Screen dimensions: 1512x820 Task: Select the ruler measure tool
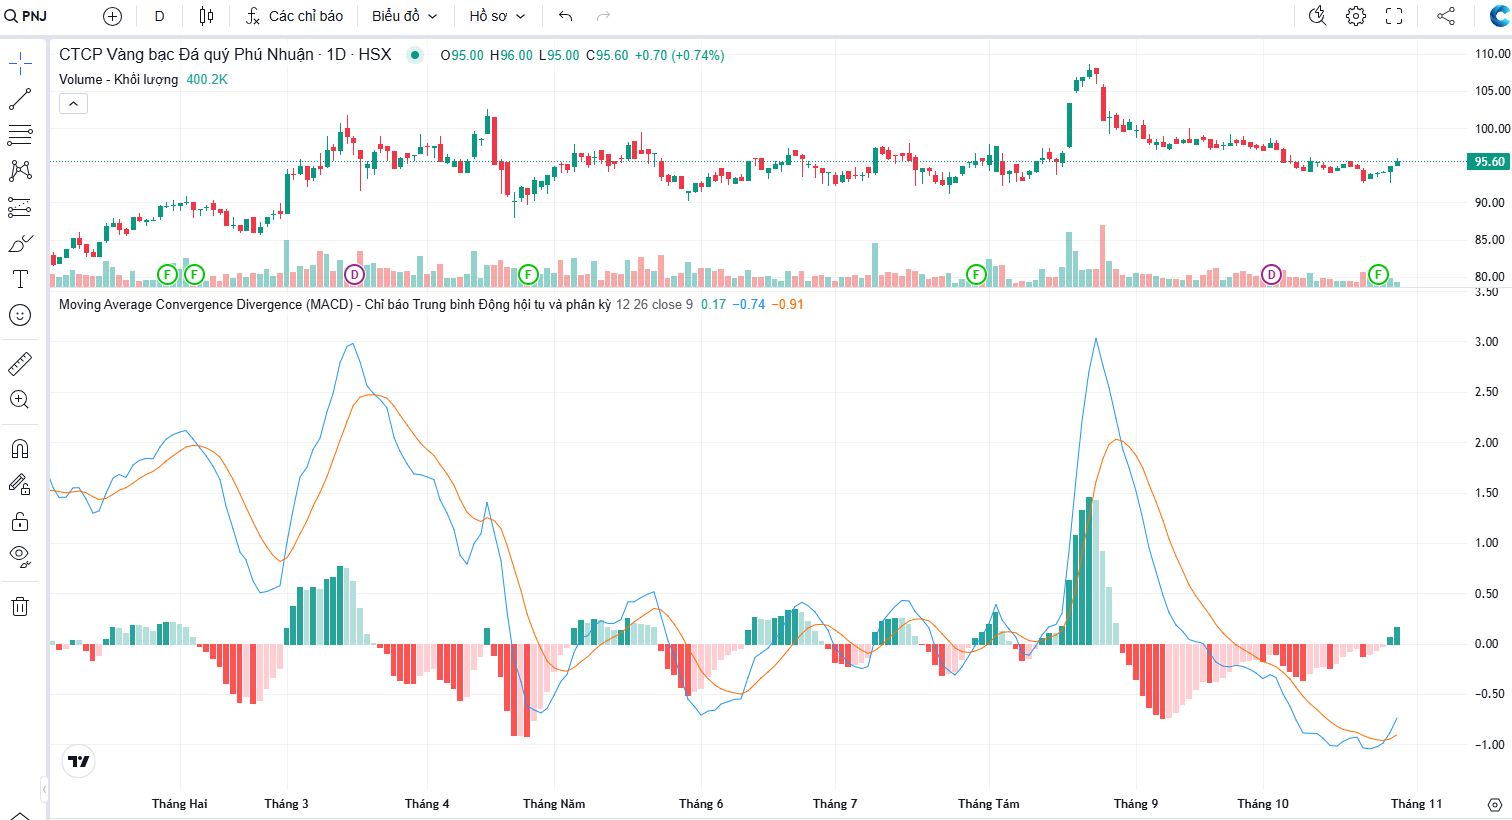[20, 363]
